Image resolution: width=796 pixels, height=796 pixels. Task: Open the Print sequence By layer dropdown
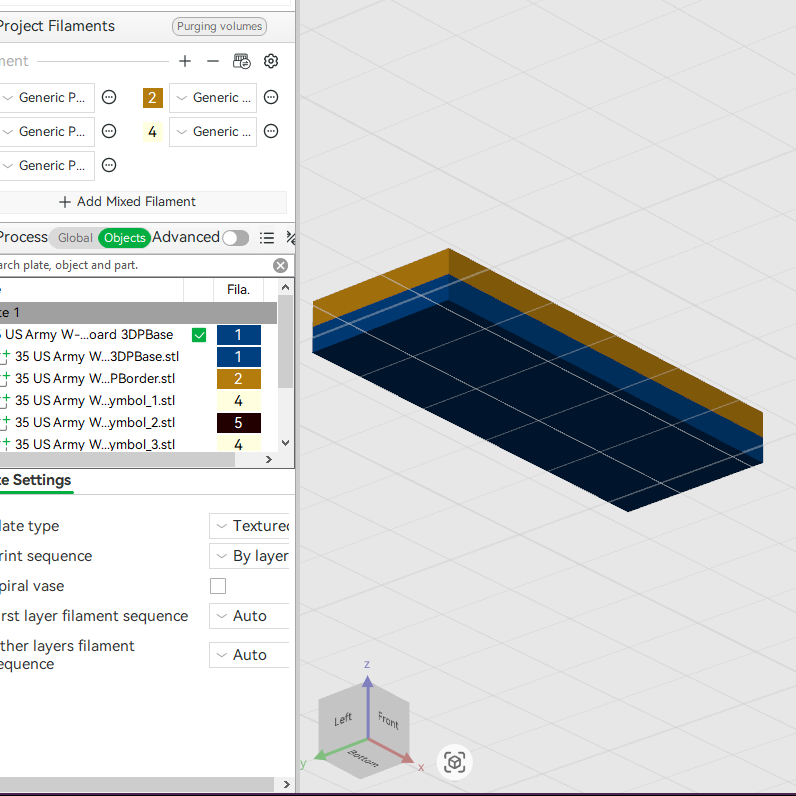(249, 556)
